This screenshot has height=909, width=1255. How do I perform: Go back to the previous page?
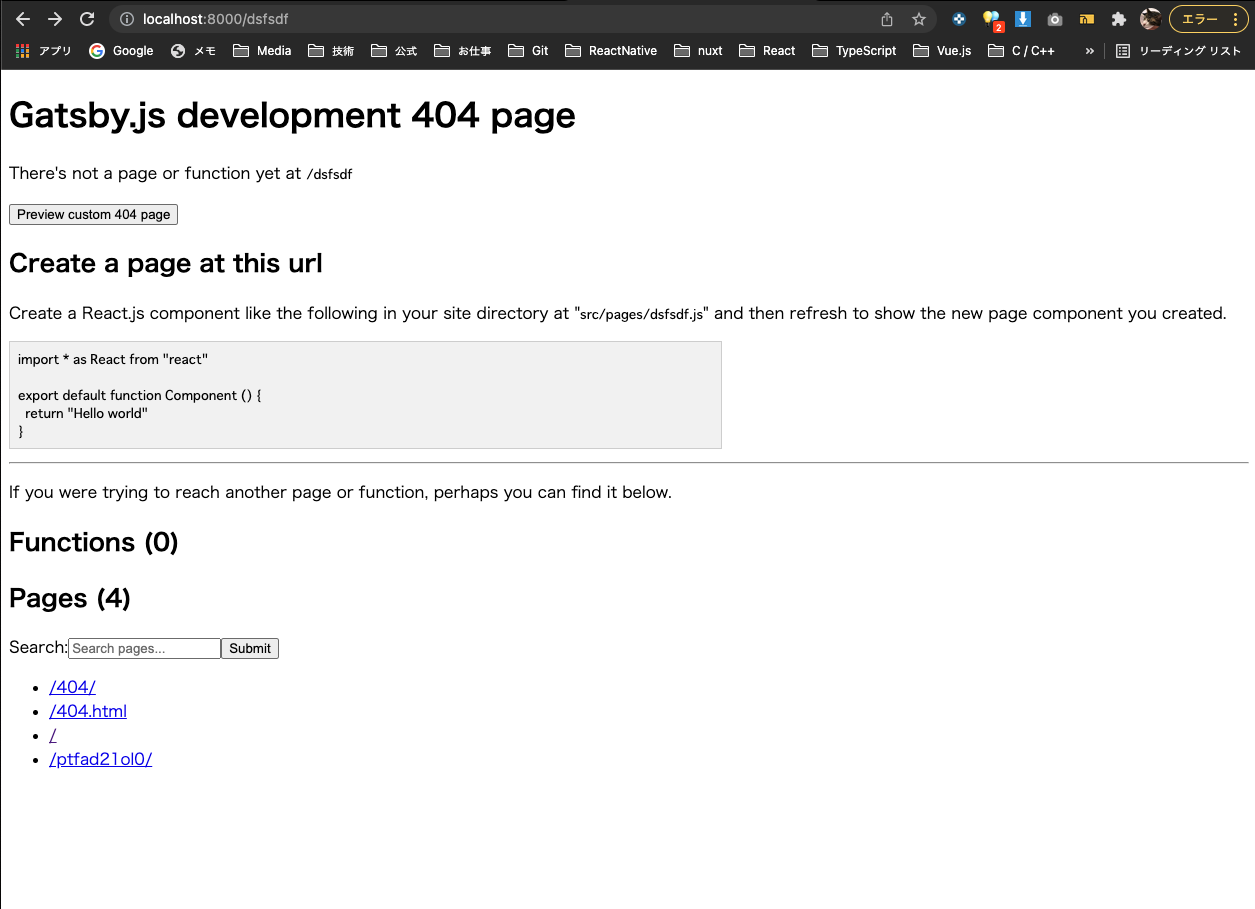23,19
